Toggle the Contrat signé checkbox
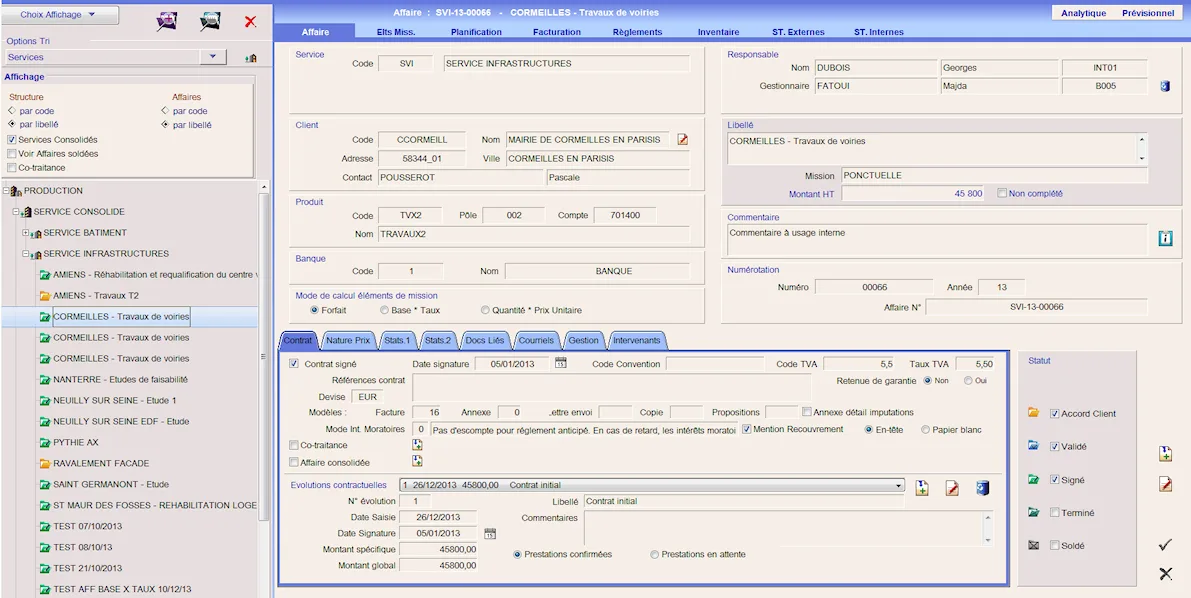This screenshot has height=598, width=1191. pyautogui.click(x=295, y=364)
